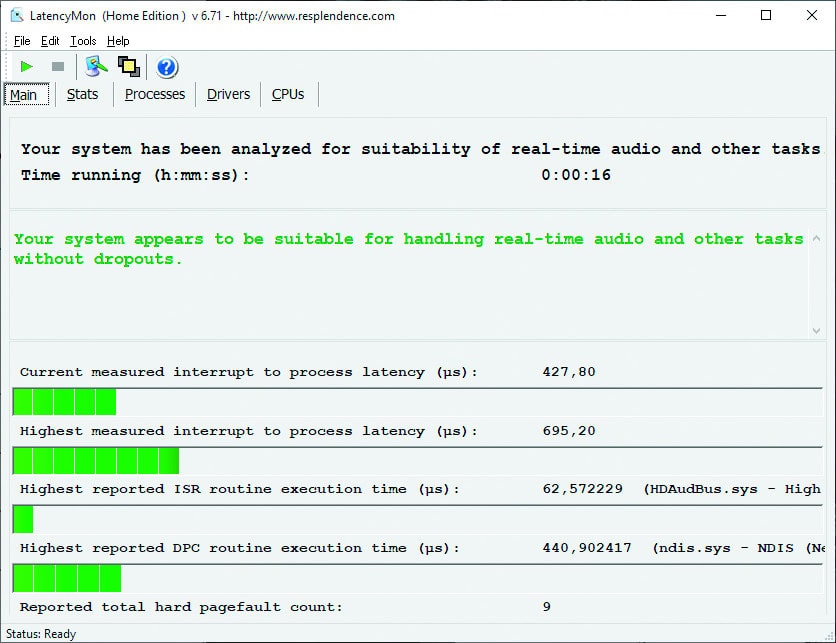This screenshot has width=836, height=643.
Task: Open settings via the screwdriver tool icon
Action: 96,66
